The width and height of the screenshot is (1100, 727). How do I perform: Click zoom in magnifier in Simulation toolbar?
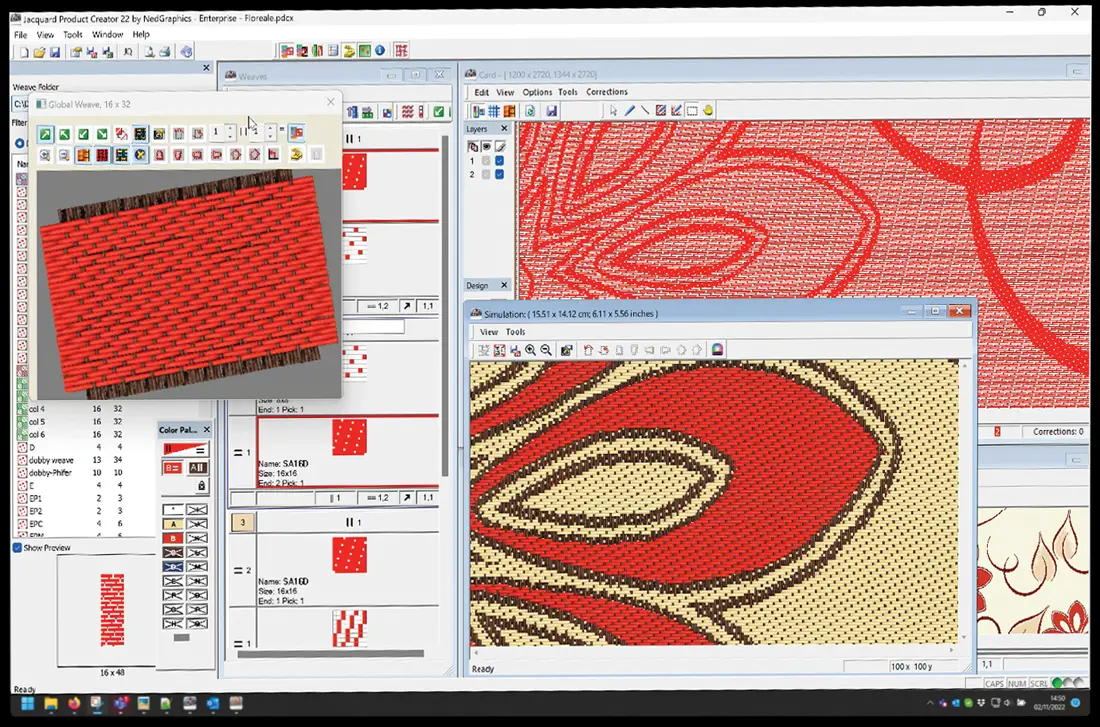[530, 350]
